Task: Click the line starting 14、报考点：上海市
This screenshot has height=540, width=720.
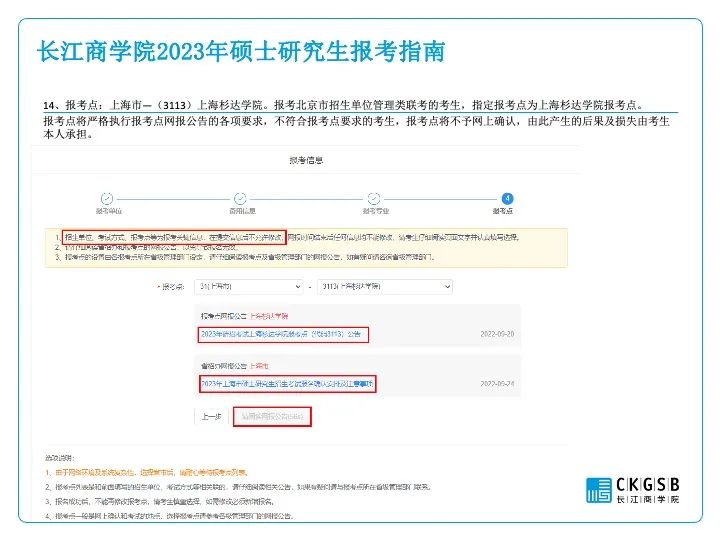Action: (343, 105)
